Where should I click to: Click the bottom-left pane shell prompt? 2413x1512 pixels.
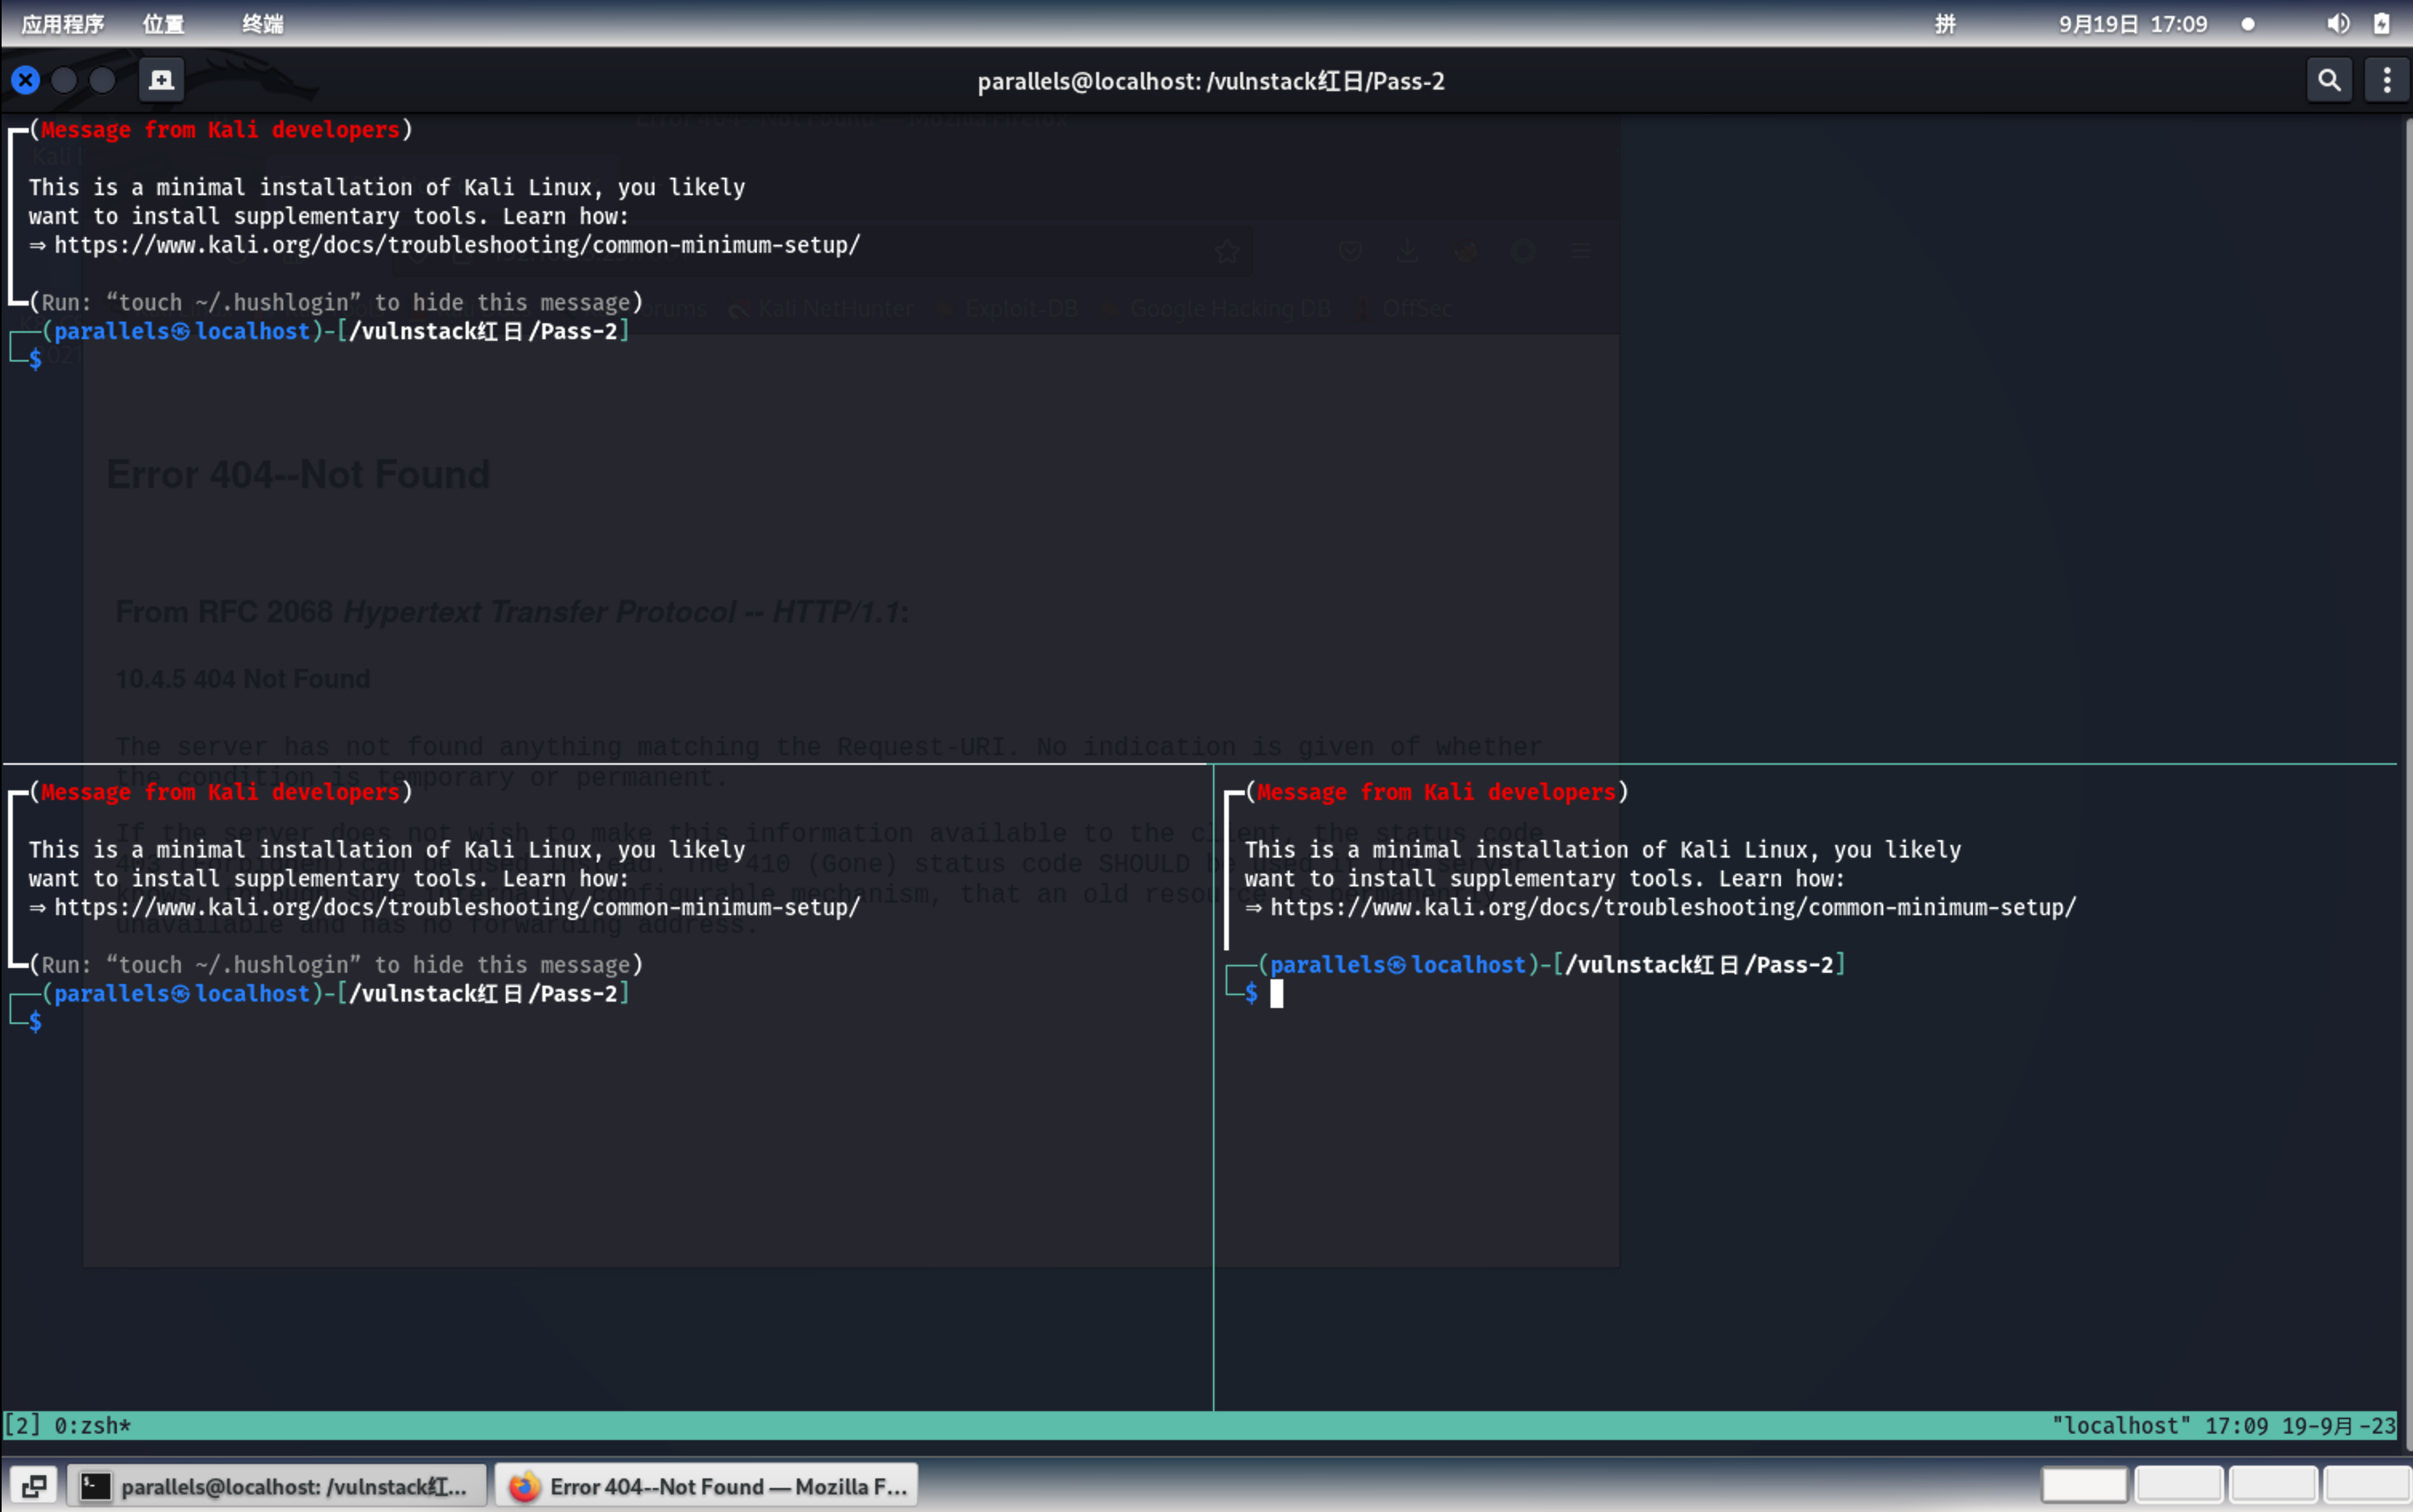pyautogui.click(x=35, y=1021)
